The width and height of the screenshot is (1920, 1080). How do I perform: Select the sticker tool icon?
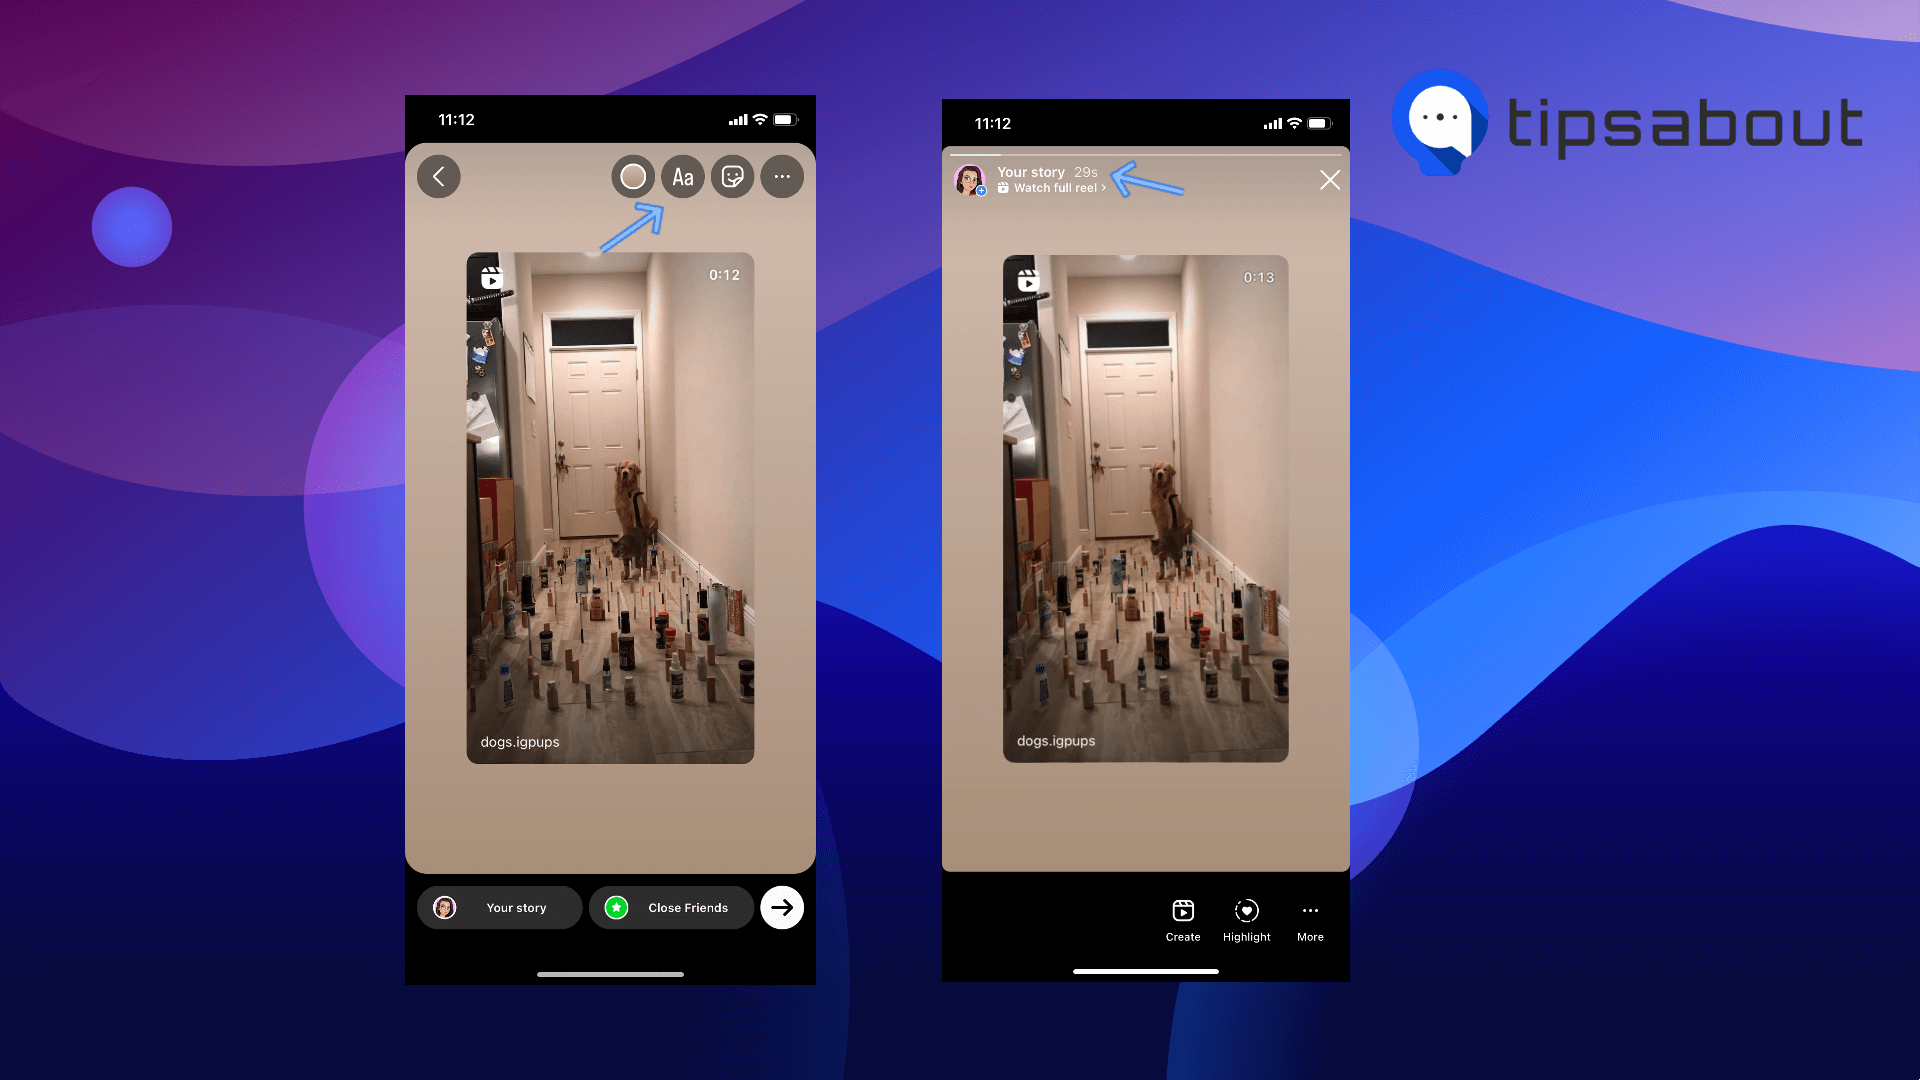point(732,175)
